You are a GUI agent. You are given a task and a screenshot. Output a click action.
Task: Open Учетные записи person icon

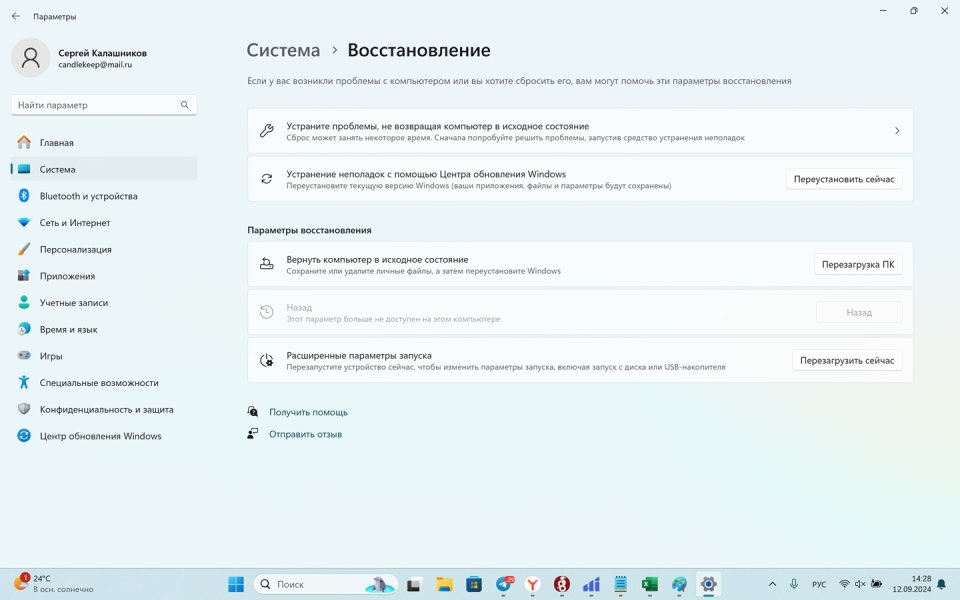(x=24, y=303)
